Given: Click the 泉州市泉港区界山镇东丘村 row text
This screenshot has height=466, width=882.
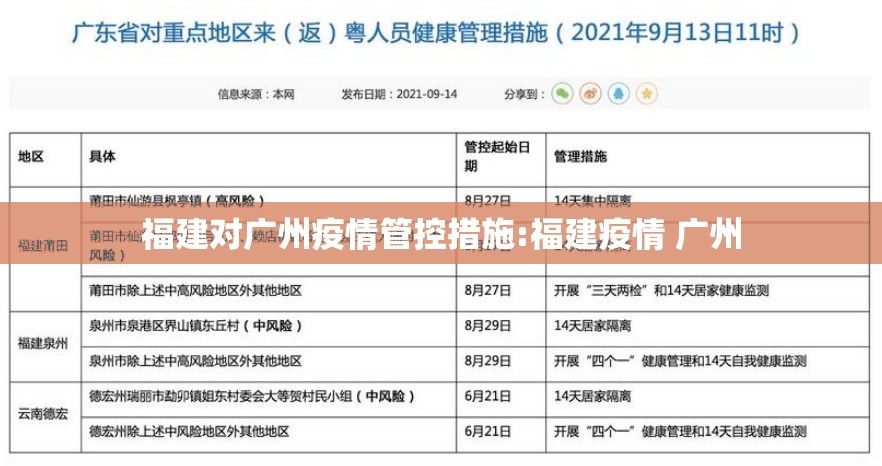Looking at the screenshot, I should [x=195, y=326].
